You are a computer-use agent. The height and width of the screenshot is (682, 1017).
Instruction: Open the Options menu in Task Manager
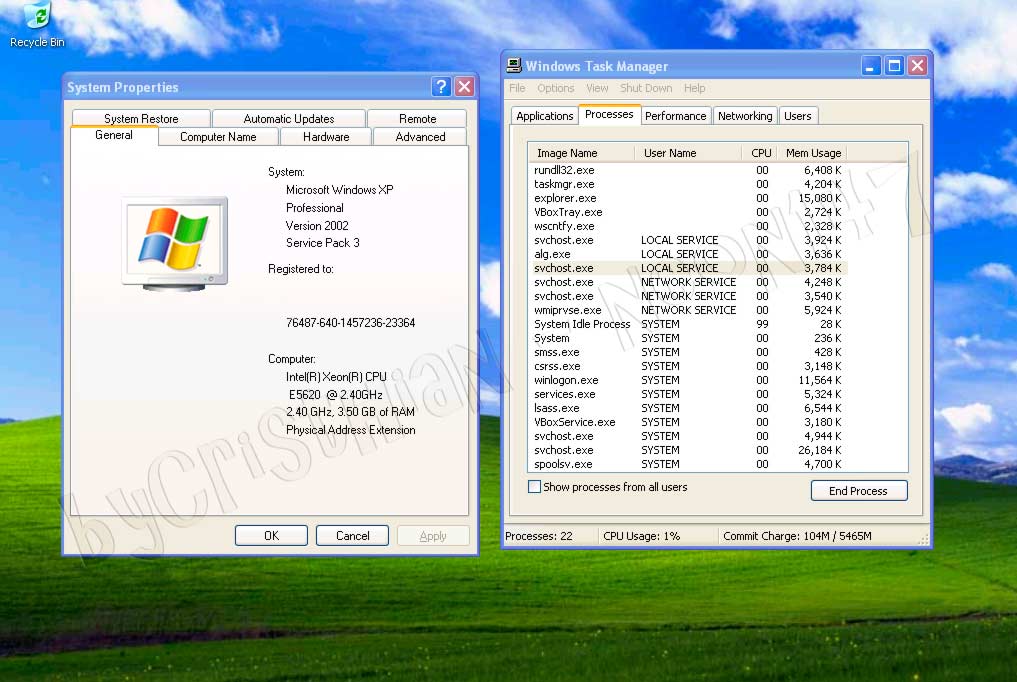click(x=555, y=88)
